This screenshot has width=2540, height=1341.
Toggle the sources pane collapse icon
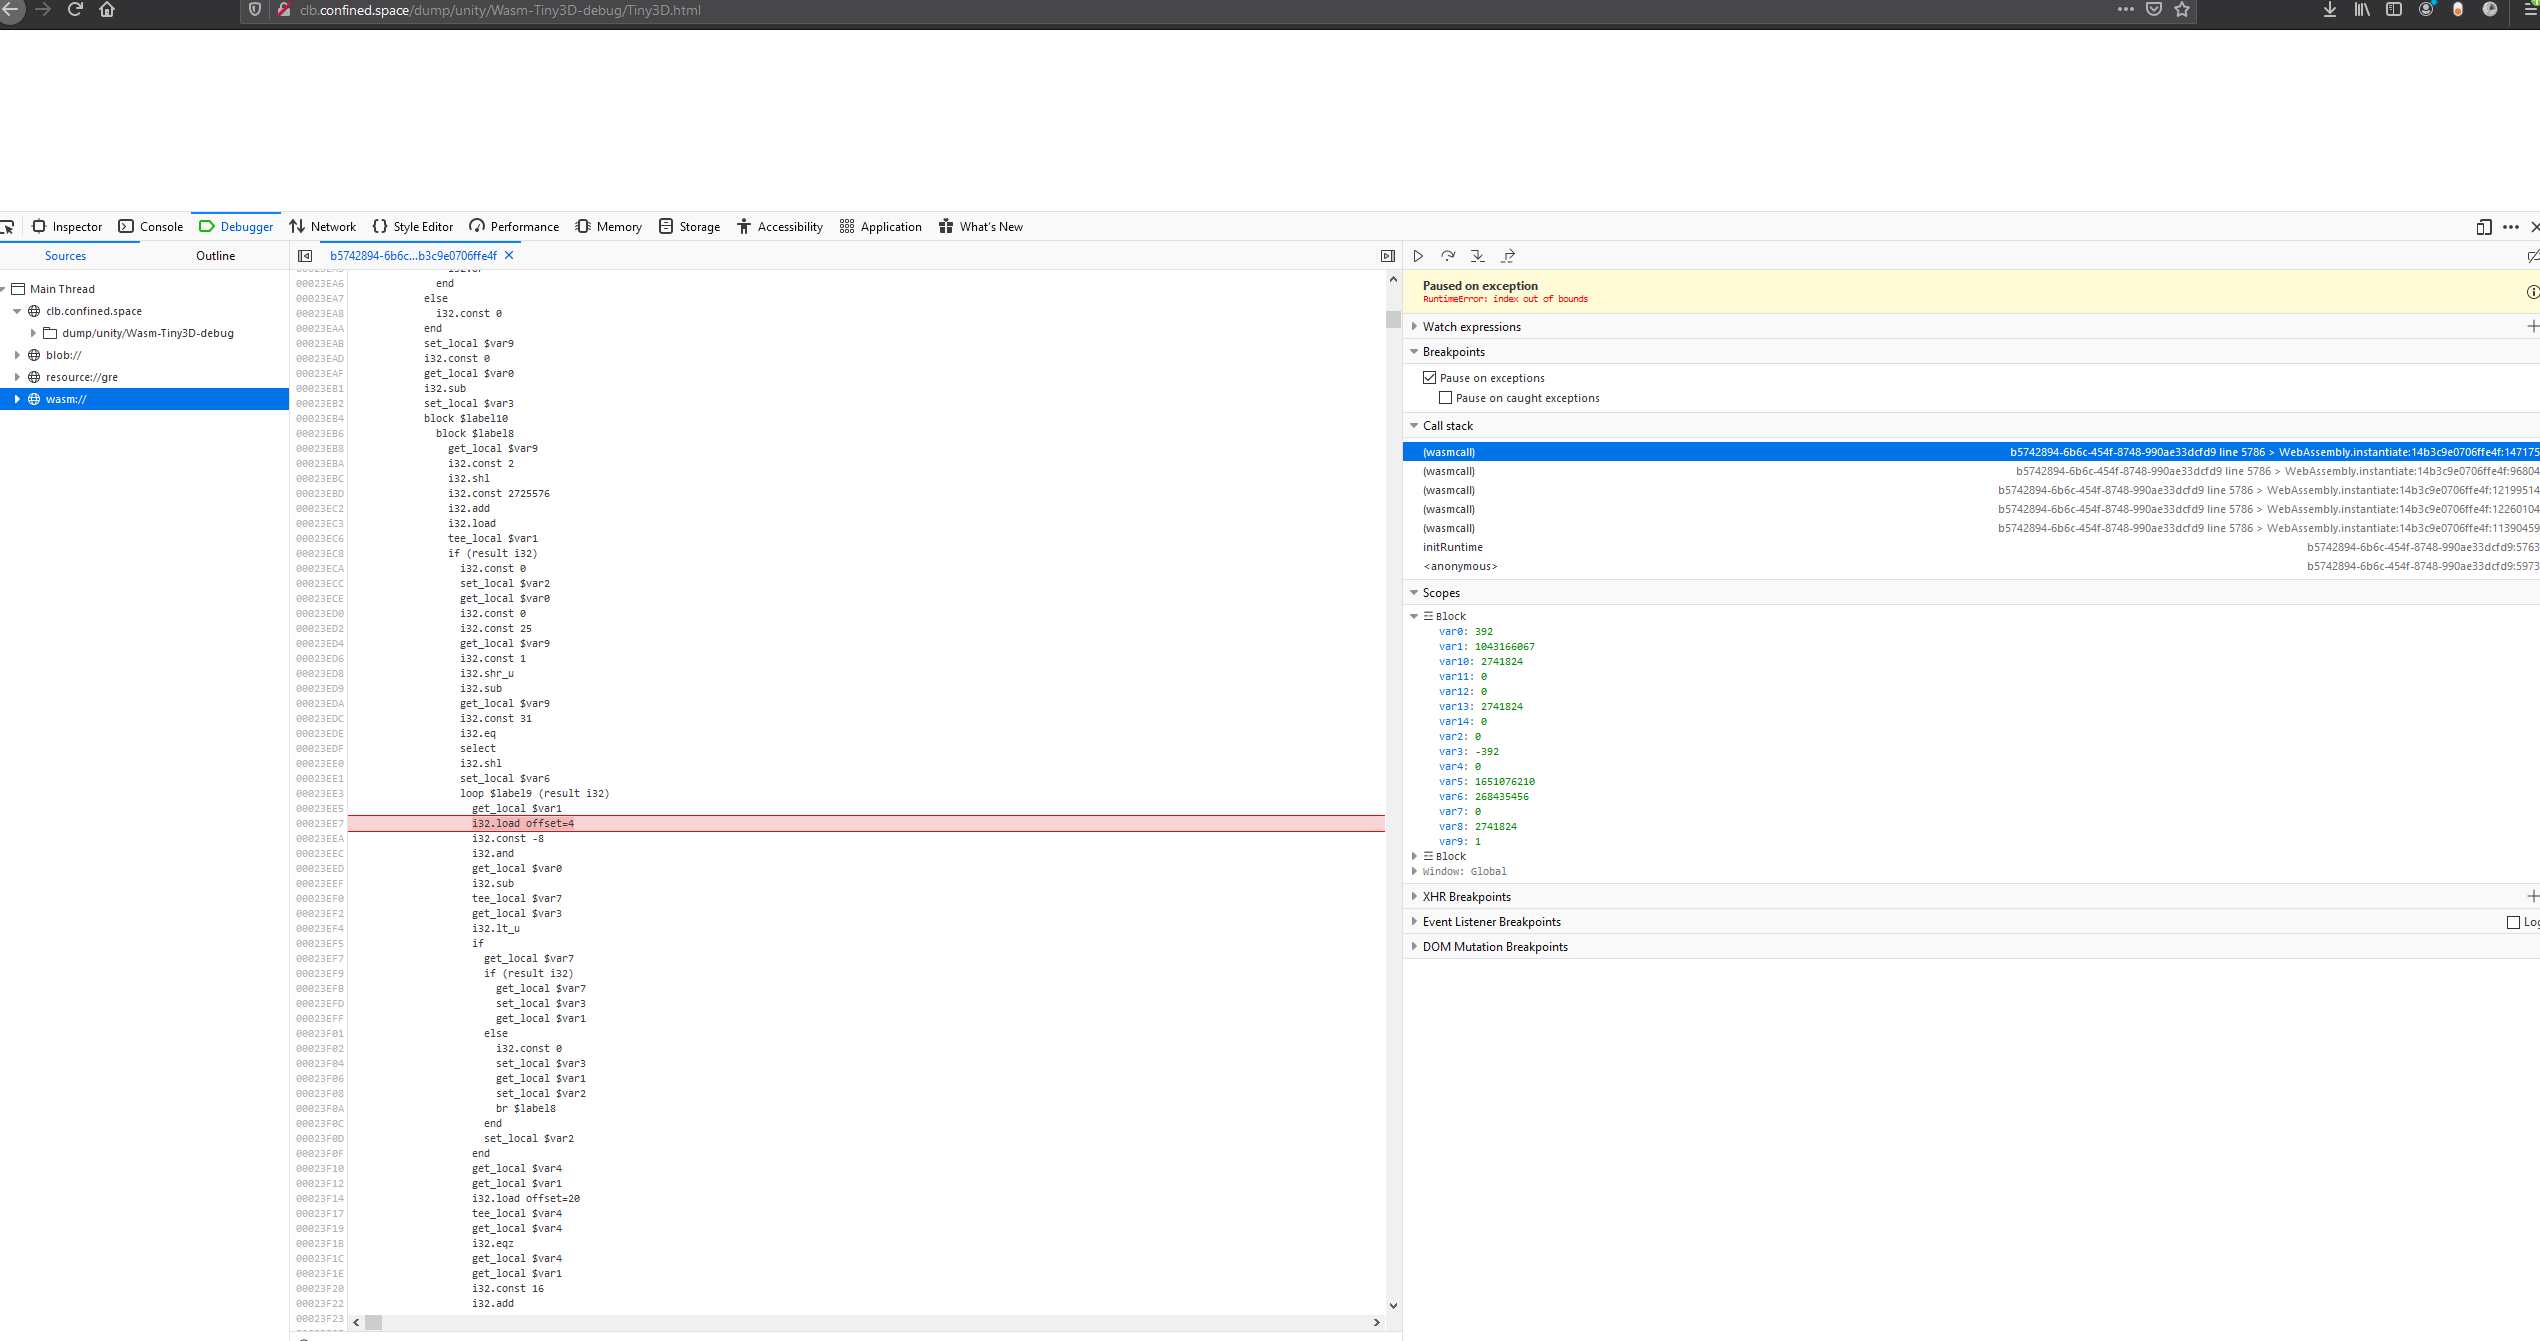click(305, 256)
